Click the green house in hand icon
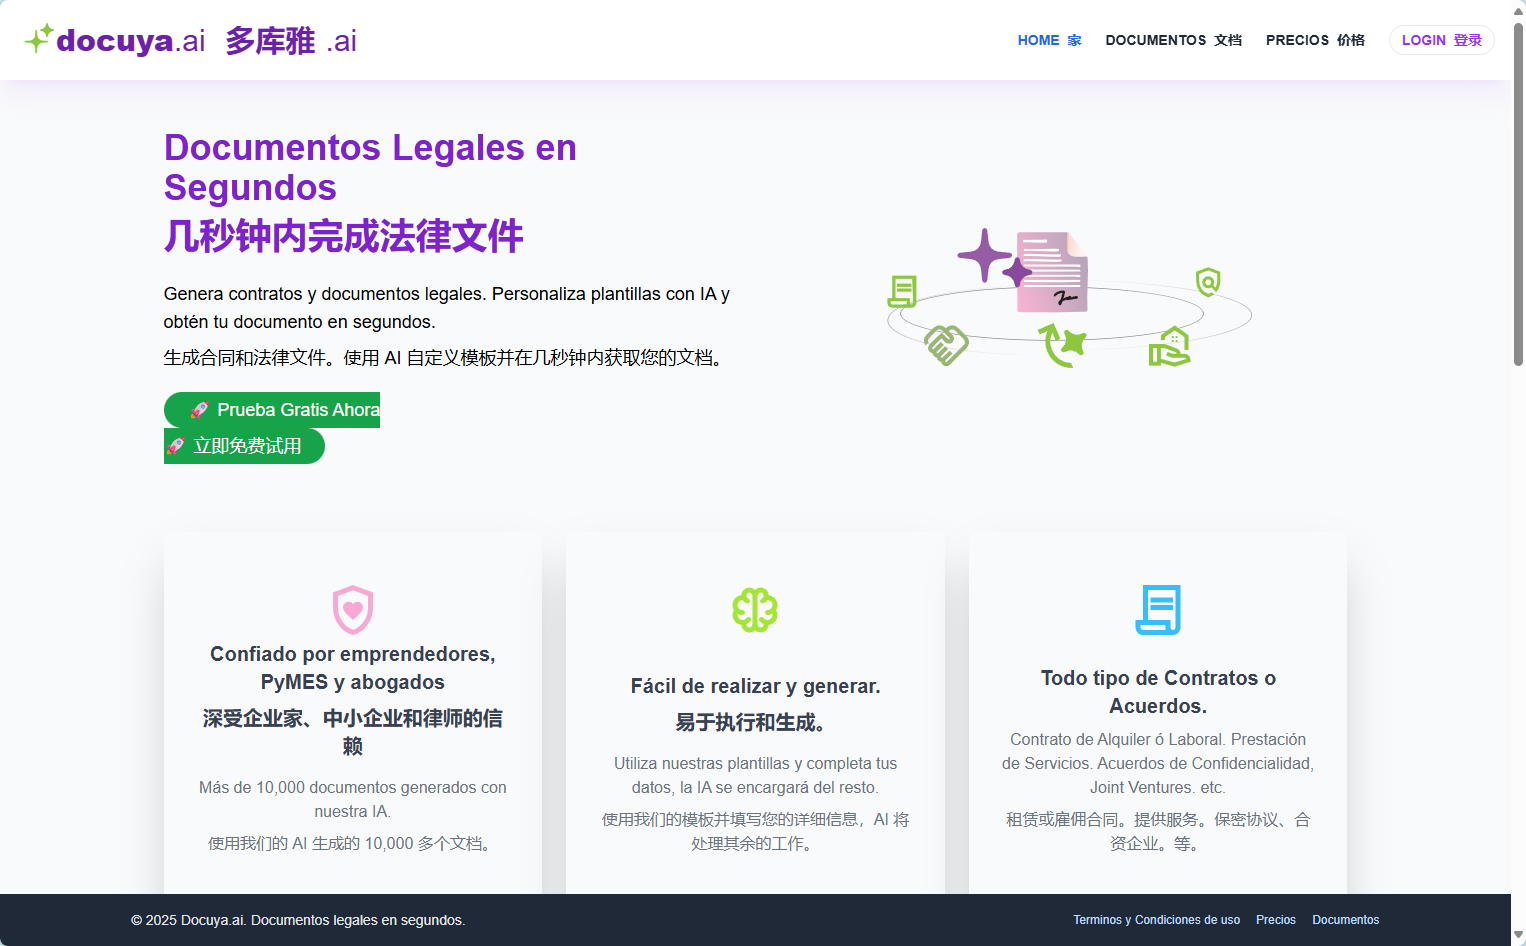The image size is (1526, 946). [1169, 346]
